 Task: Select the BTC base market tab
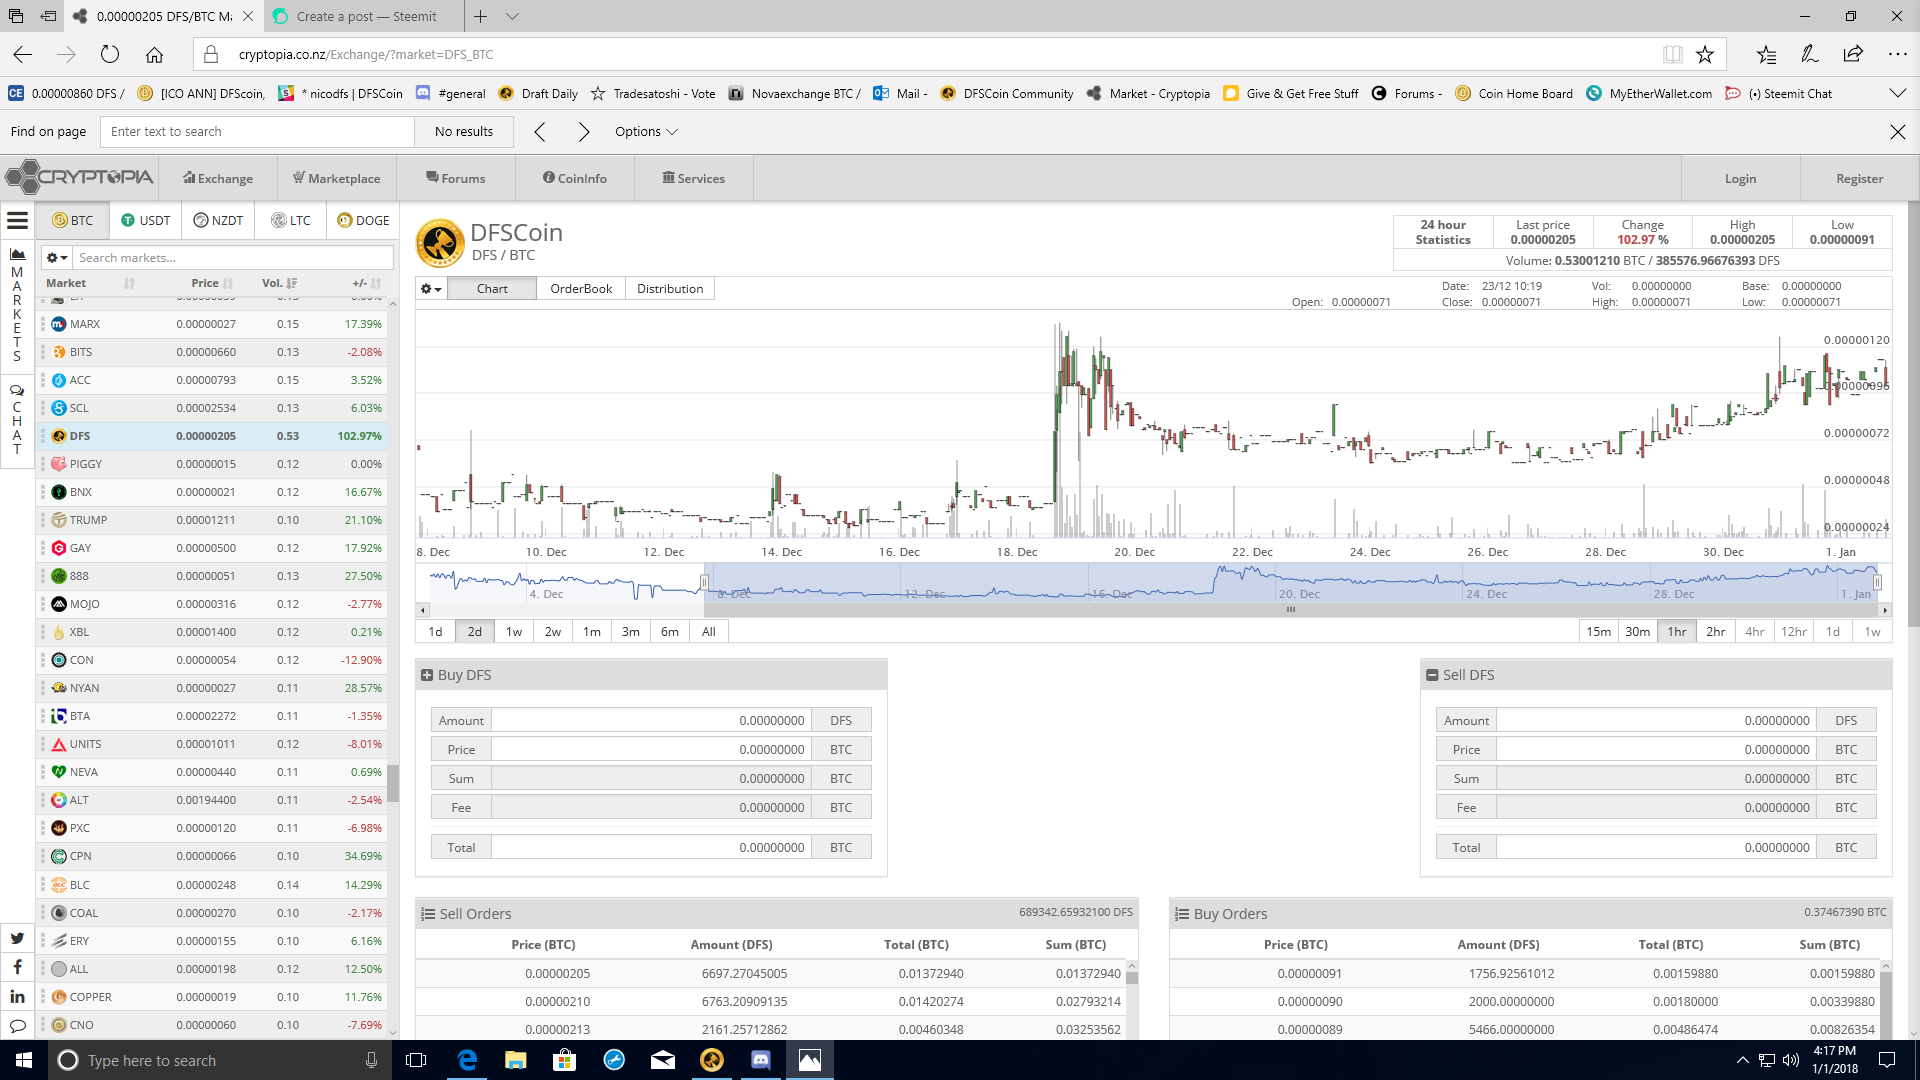click(73, 220)
